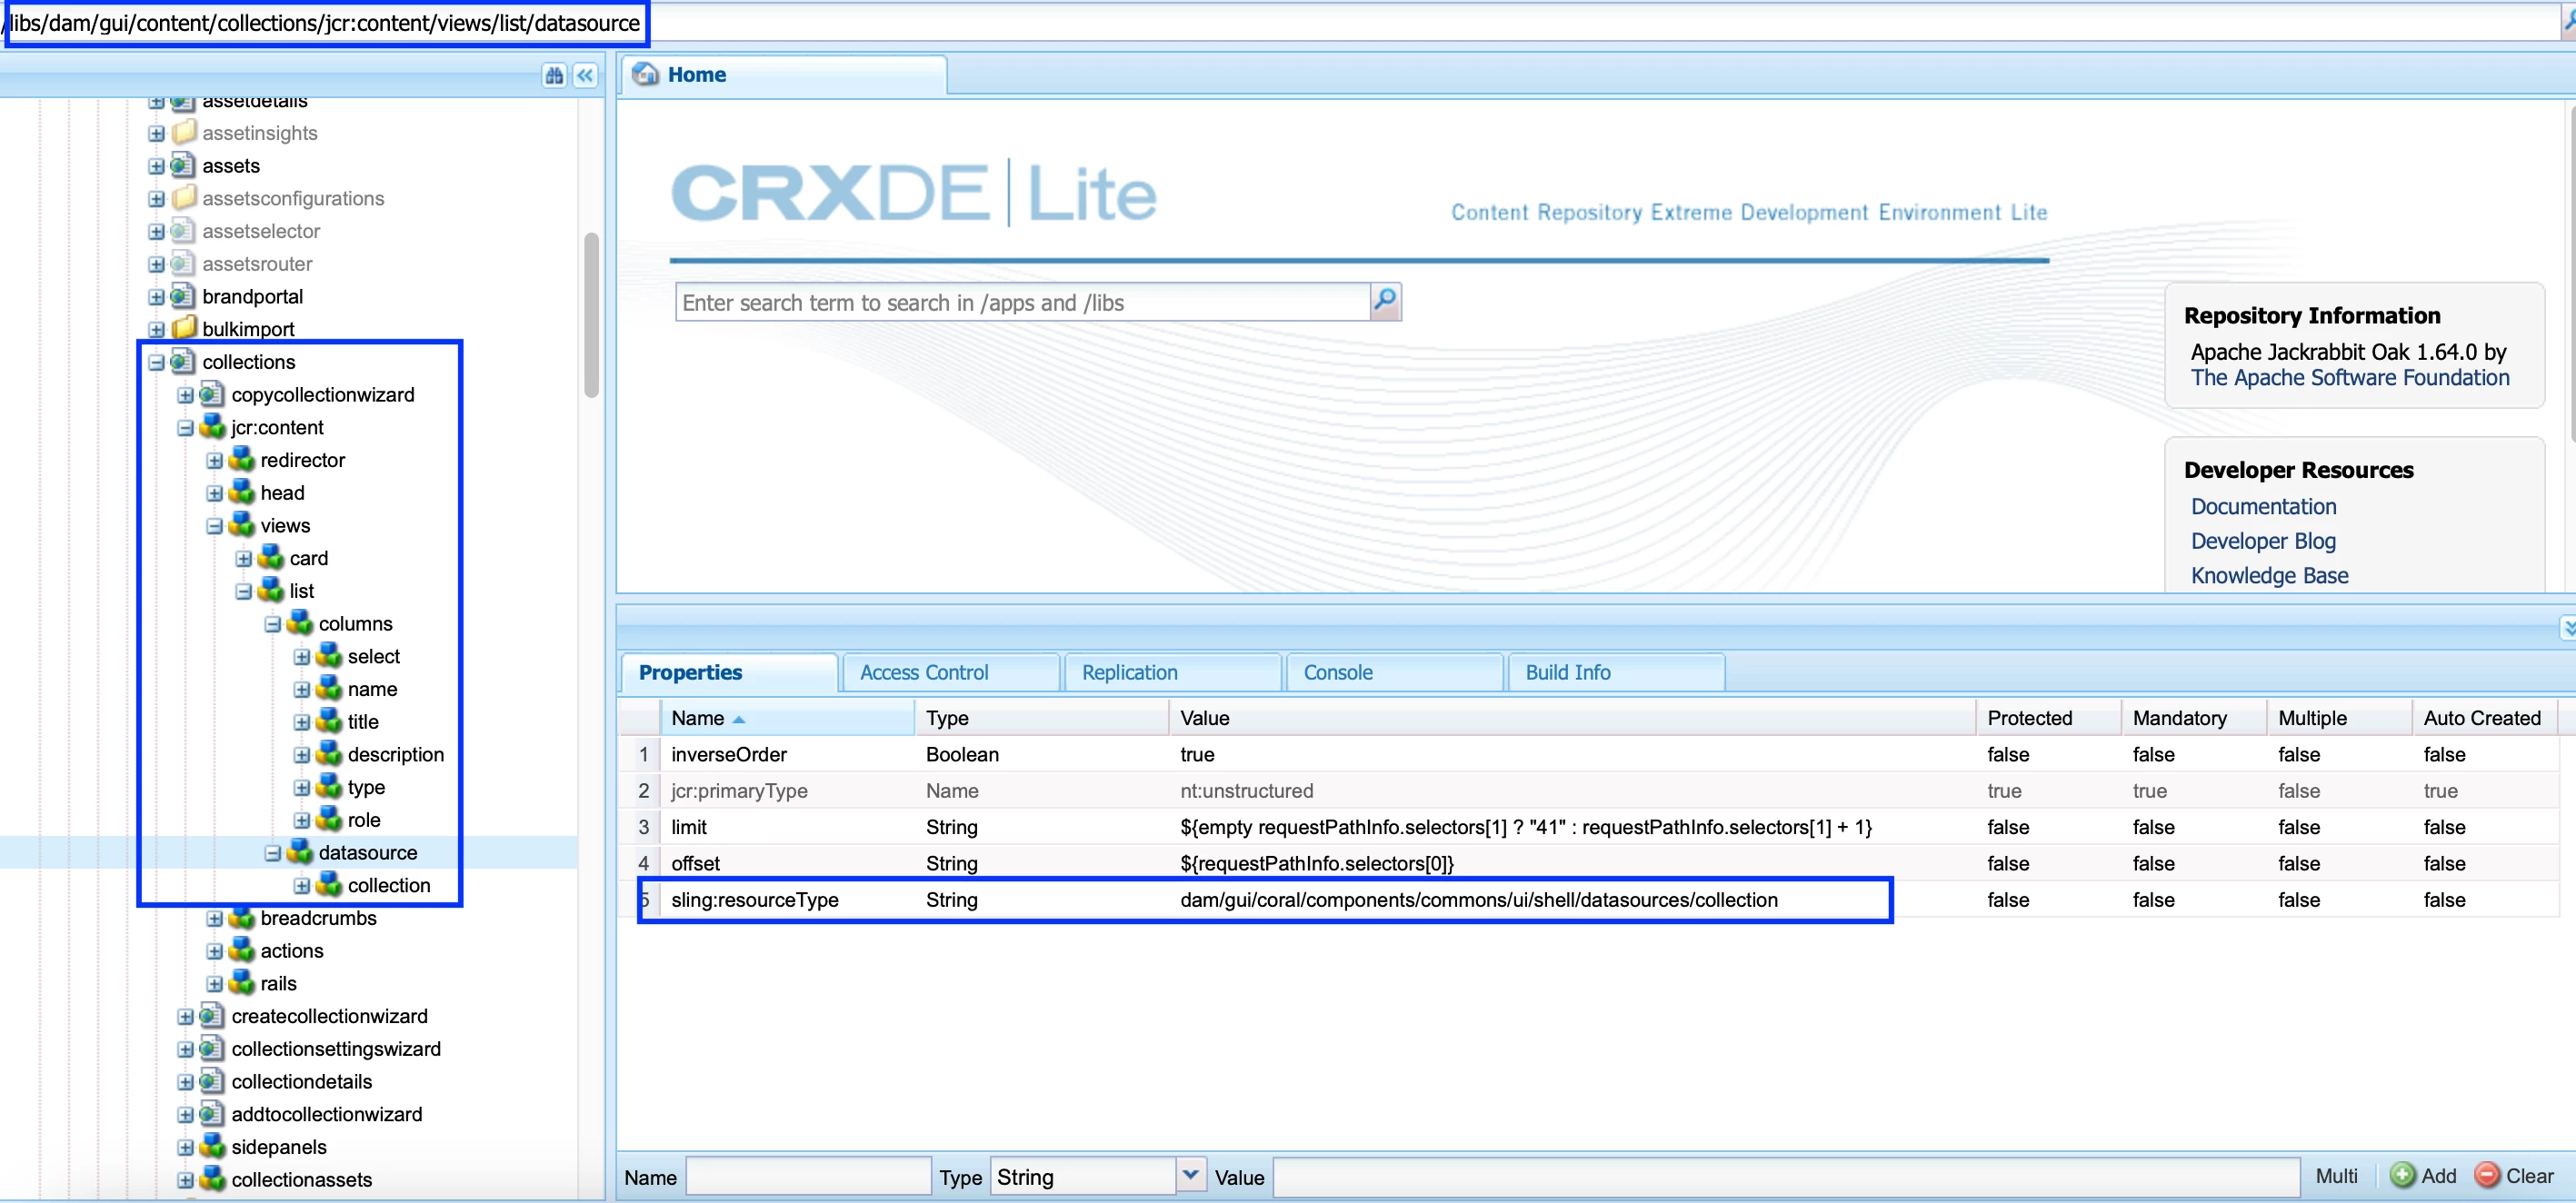
Task: Open the Documentation link
Action: [x=2263, y=506]
